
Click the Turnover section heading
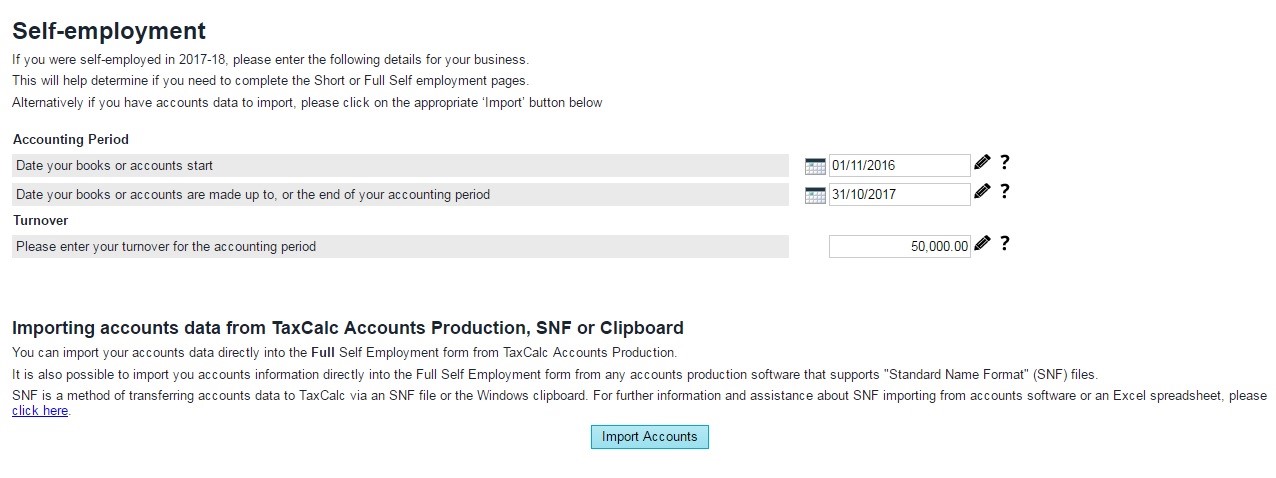[41, 220]
